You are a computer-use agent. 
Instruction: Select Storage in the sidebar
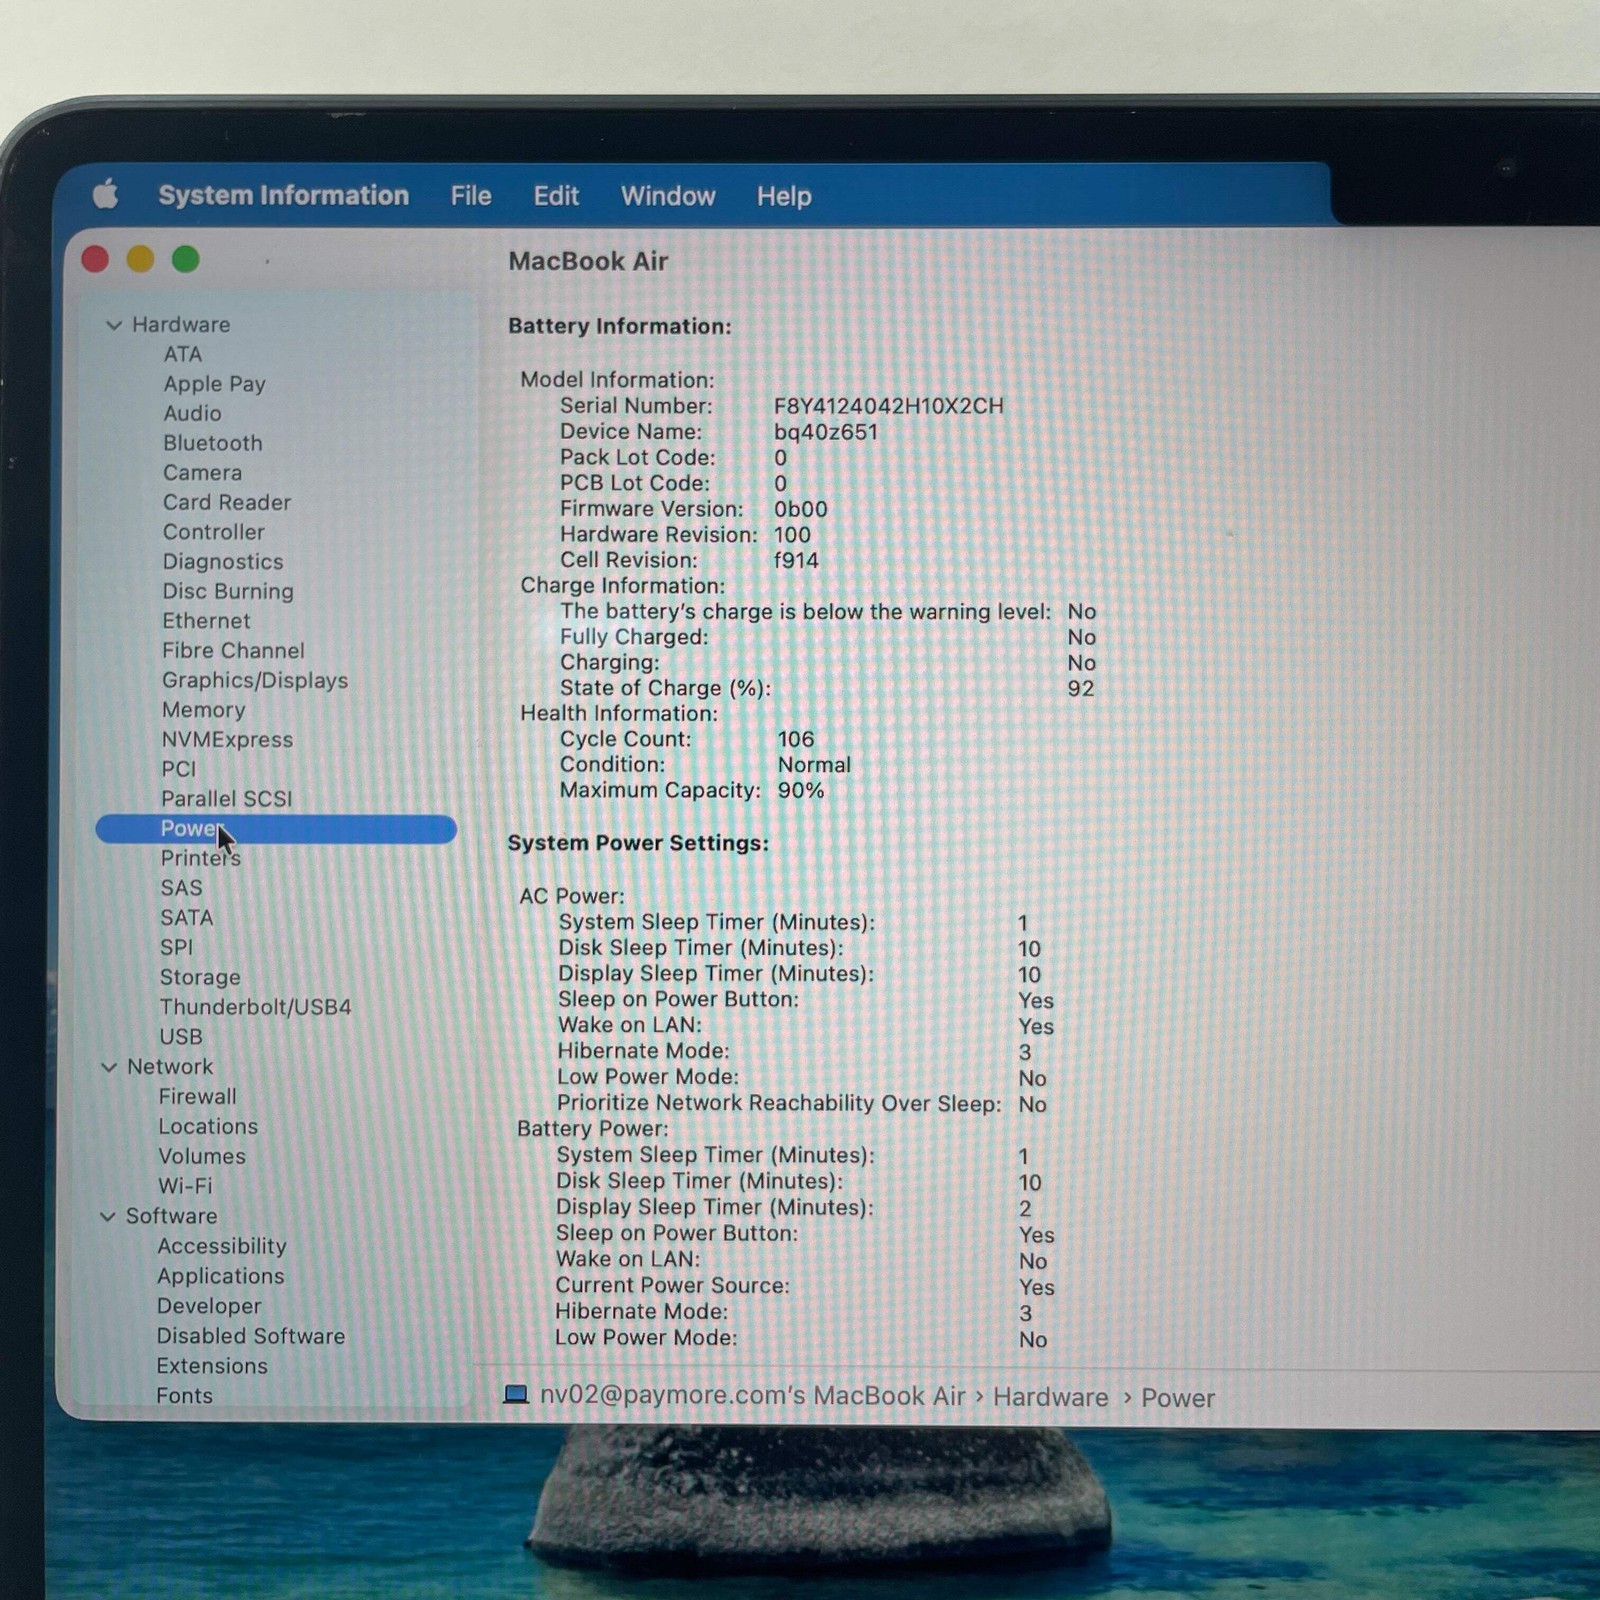tap(200, 977)
